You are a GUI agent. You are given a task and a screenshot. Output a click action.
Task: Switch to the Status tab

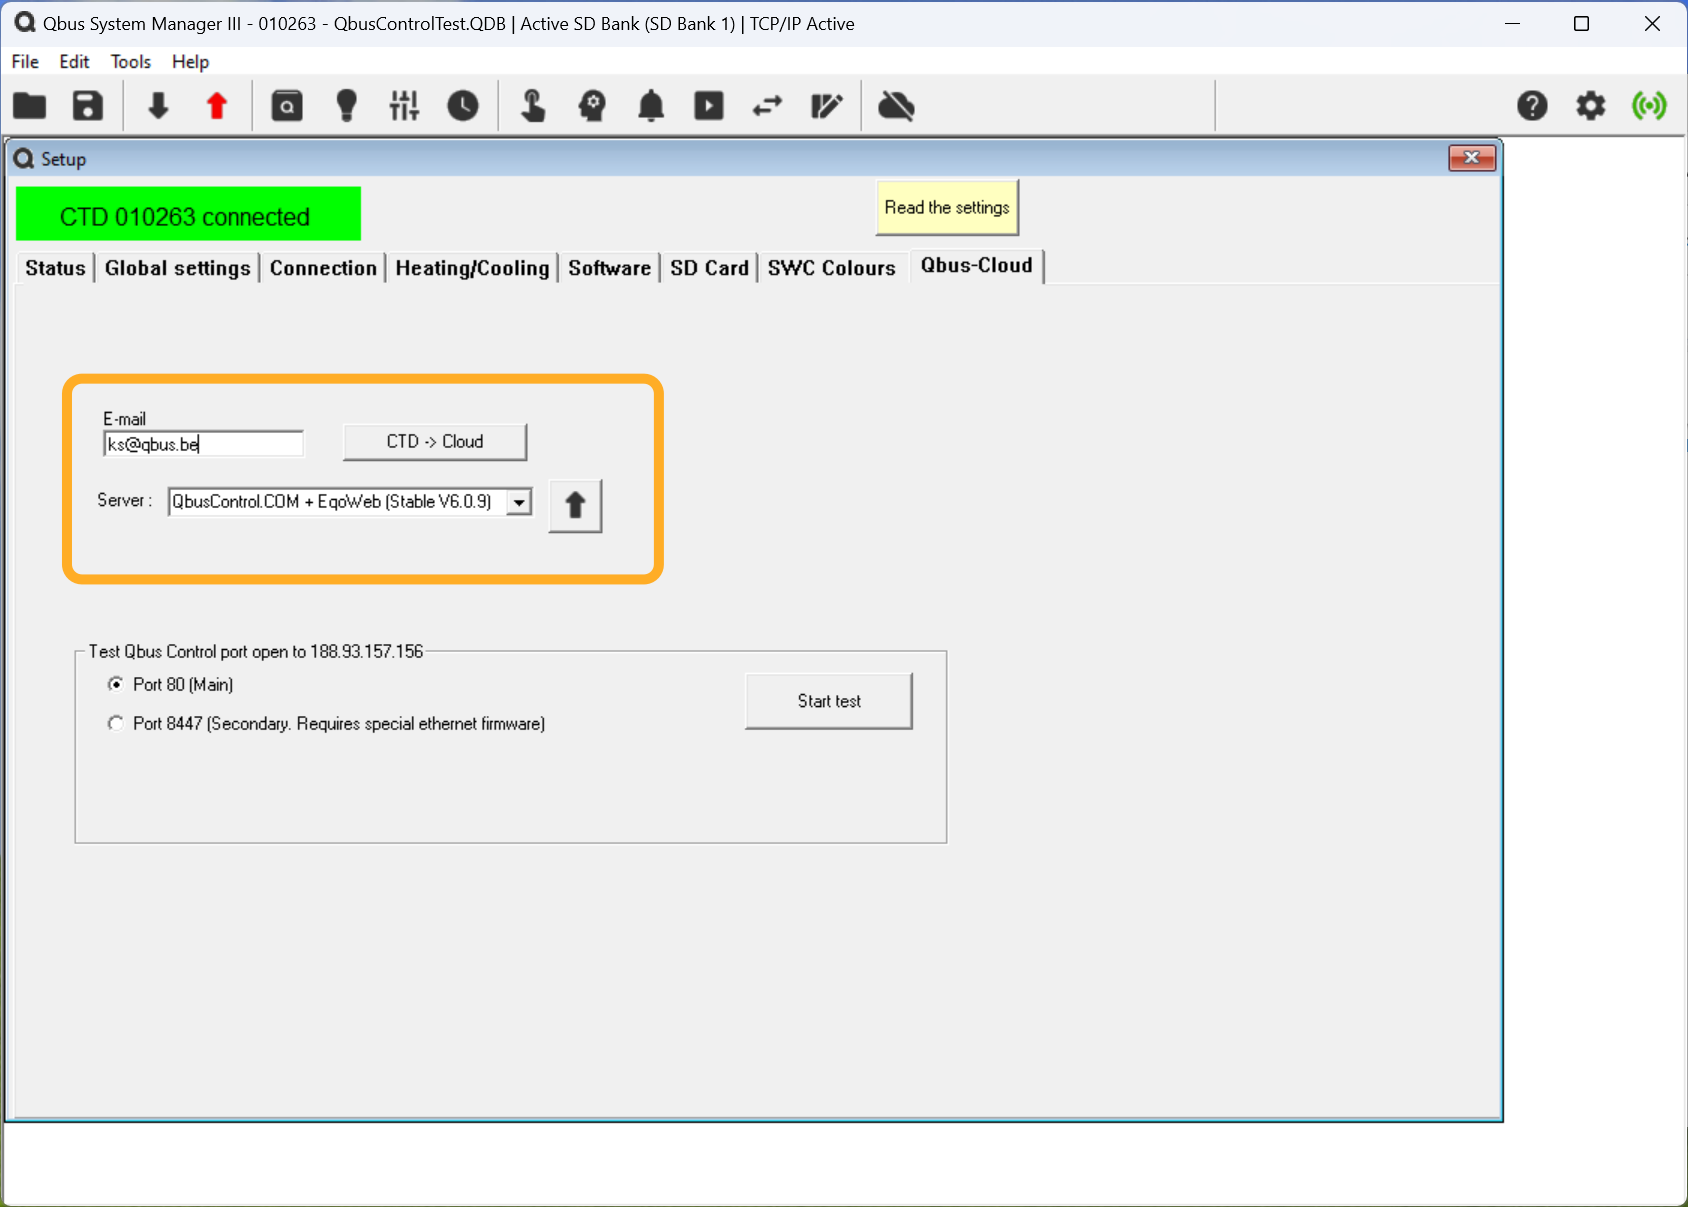point(55,268)
